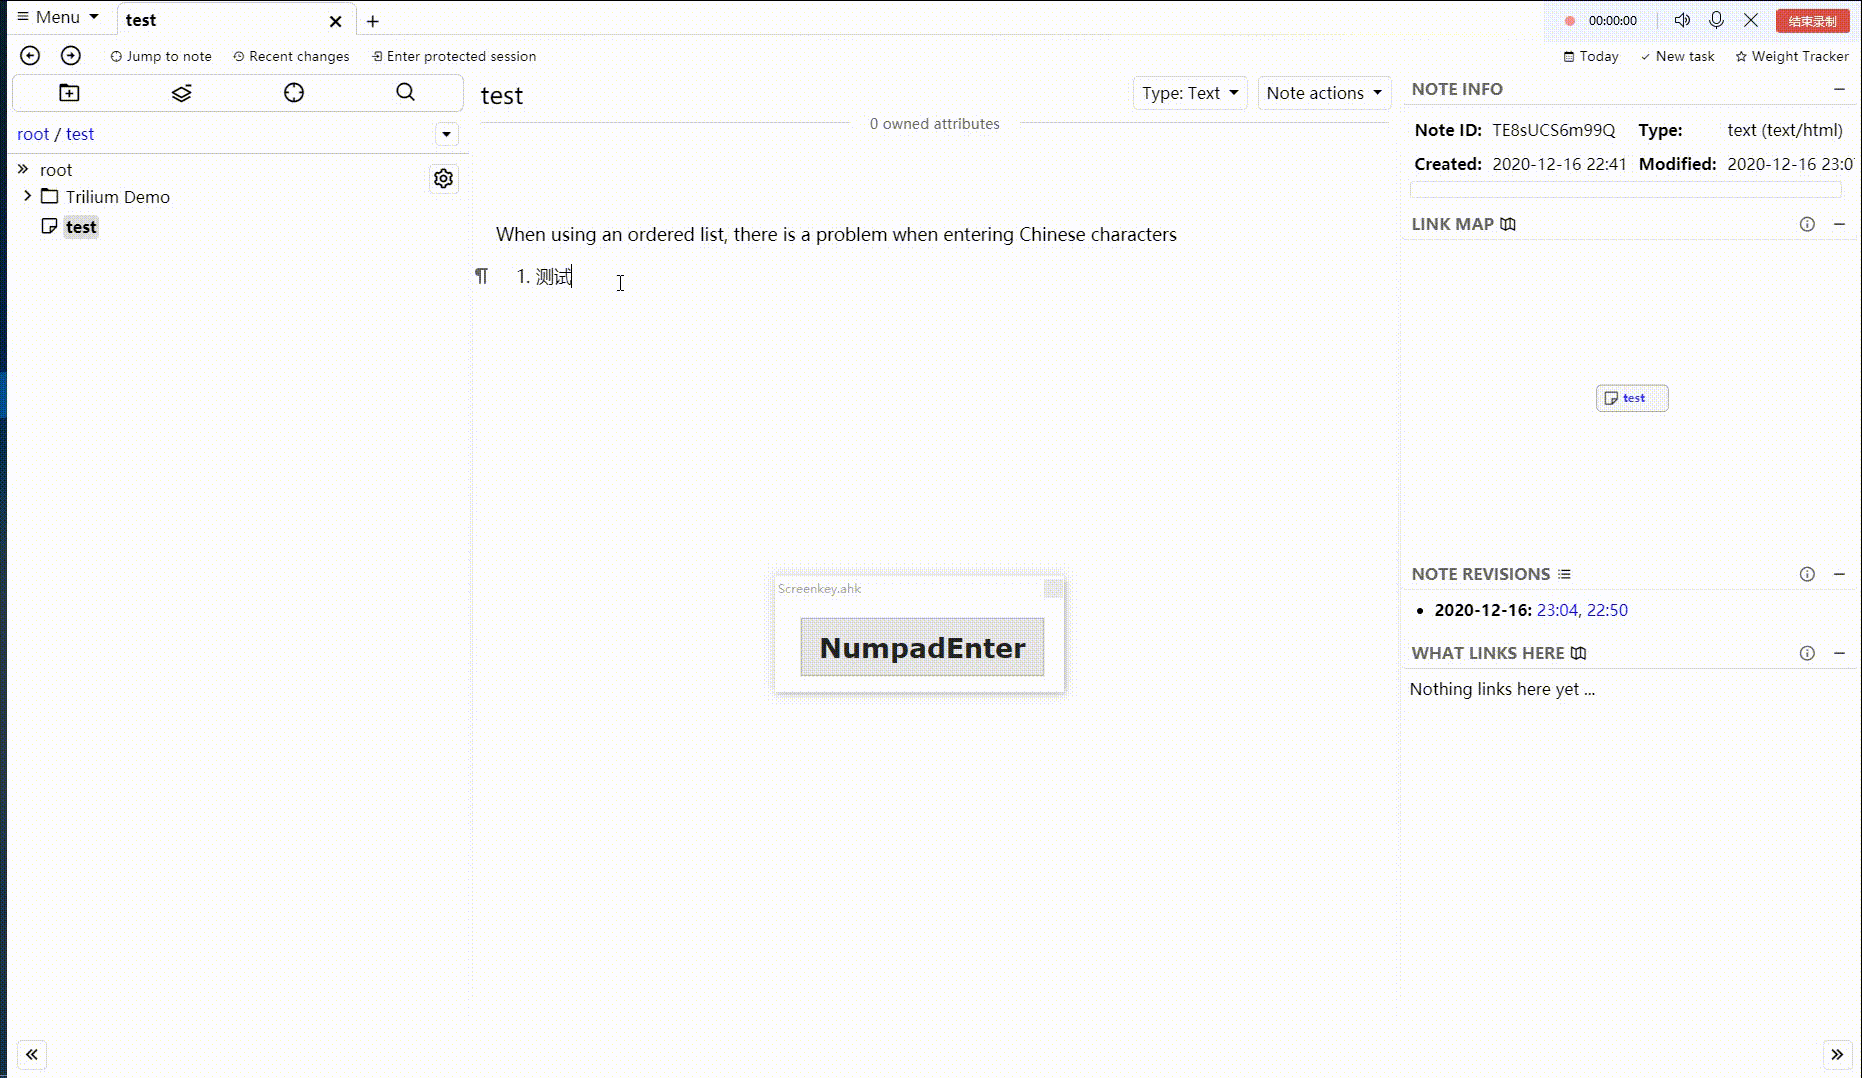Collapse the NOTE INFO panel
The width and height of the screenshot is (1862, 1078).
click(1841, 89)
